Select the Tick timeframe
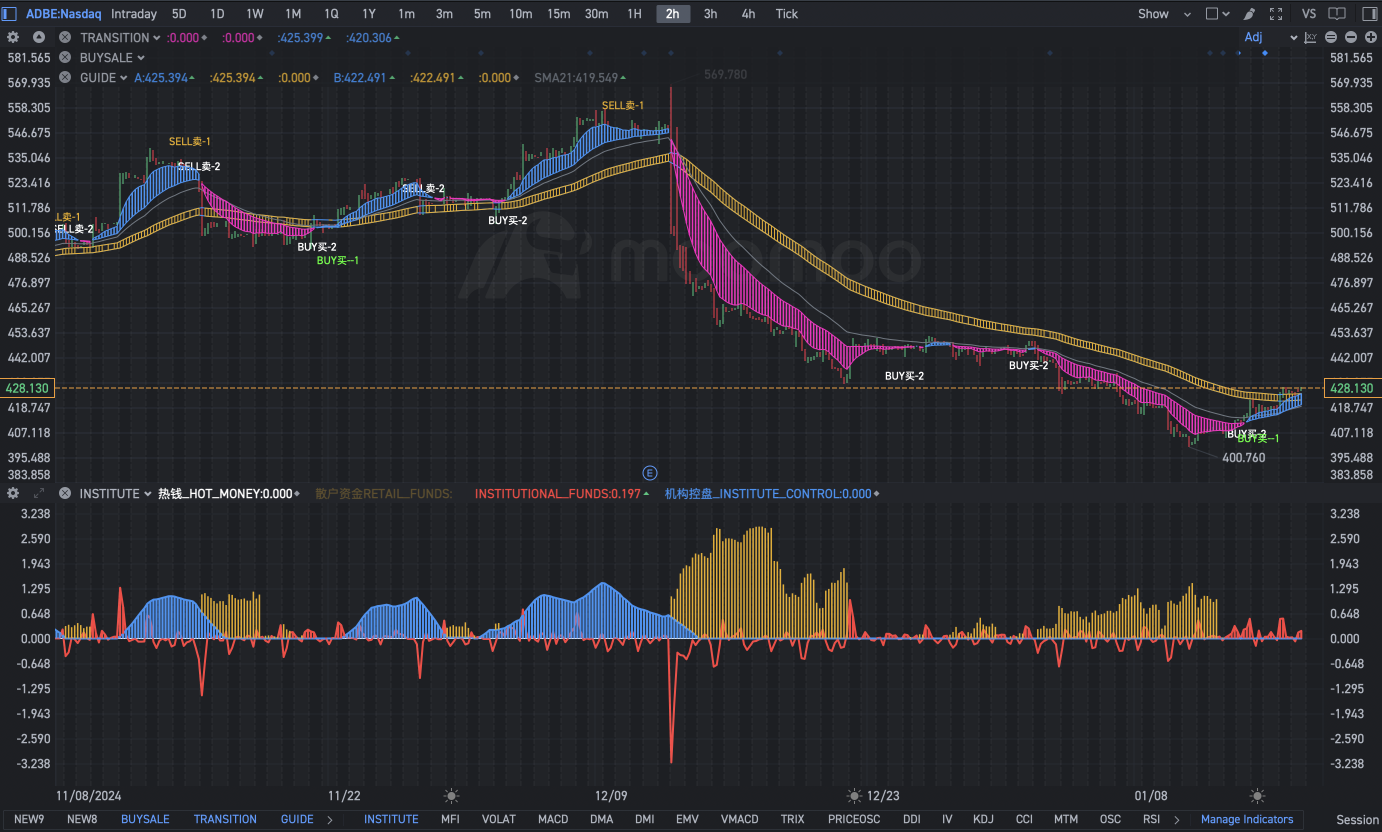This screenshot has height=832, width=1382. 787,14
